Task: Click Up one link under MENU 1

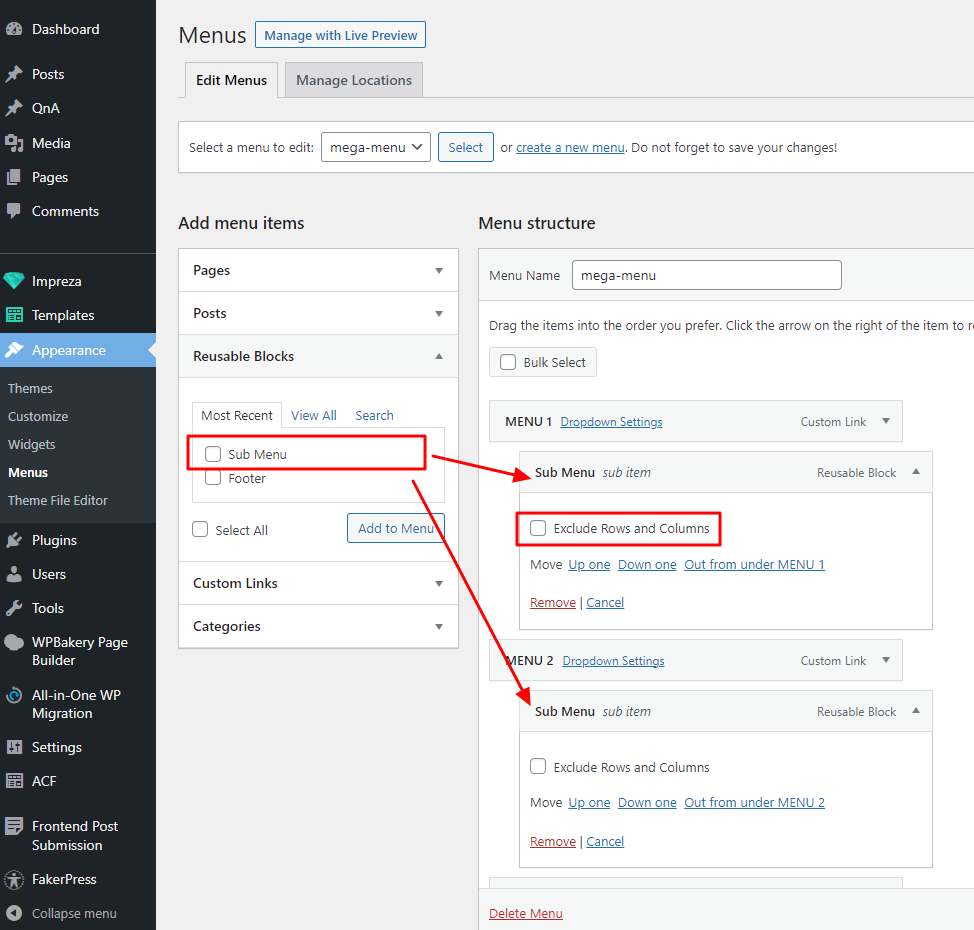Action: click(x=589, y=564)
